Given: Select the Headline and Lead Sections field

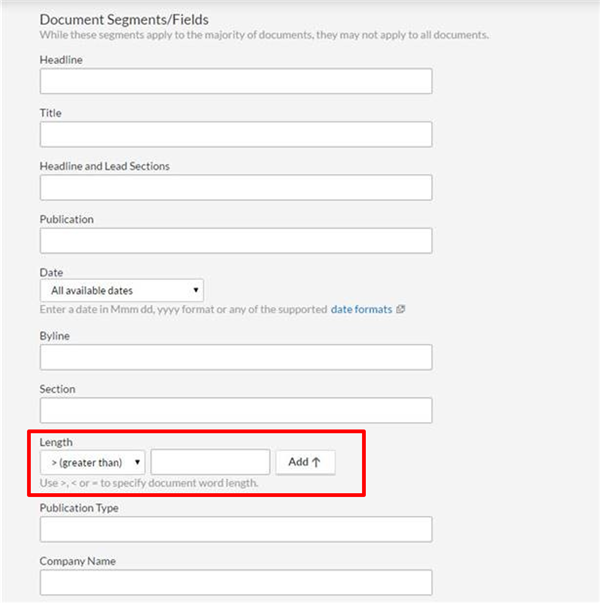Looking at the screenshot, I should [236, 187].
